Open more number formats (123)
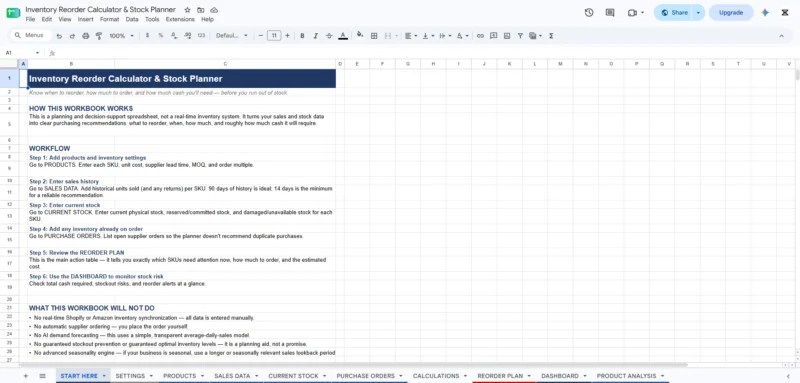 click(x=201, y=36)
